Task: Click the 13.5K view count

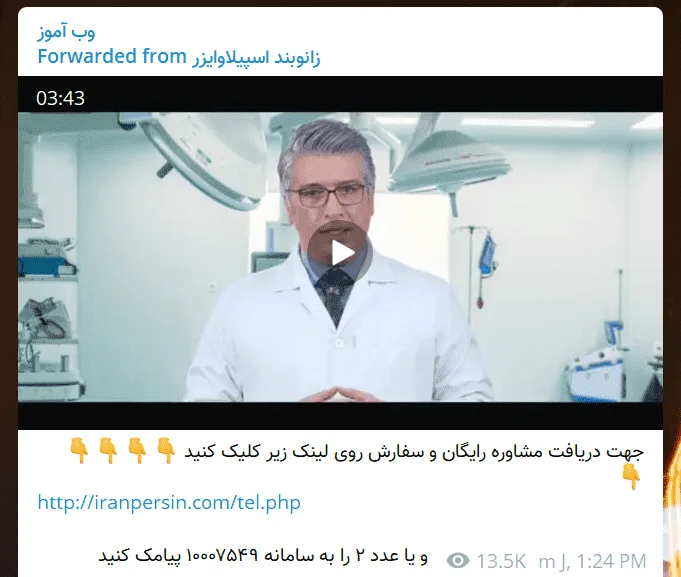Action: pyautogui.click(x=501, y=561)
